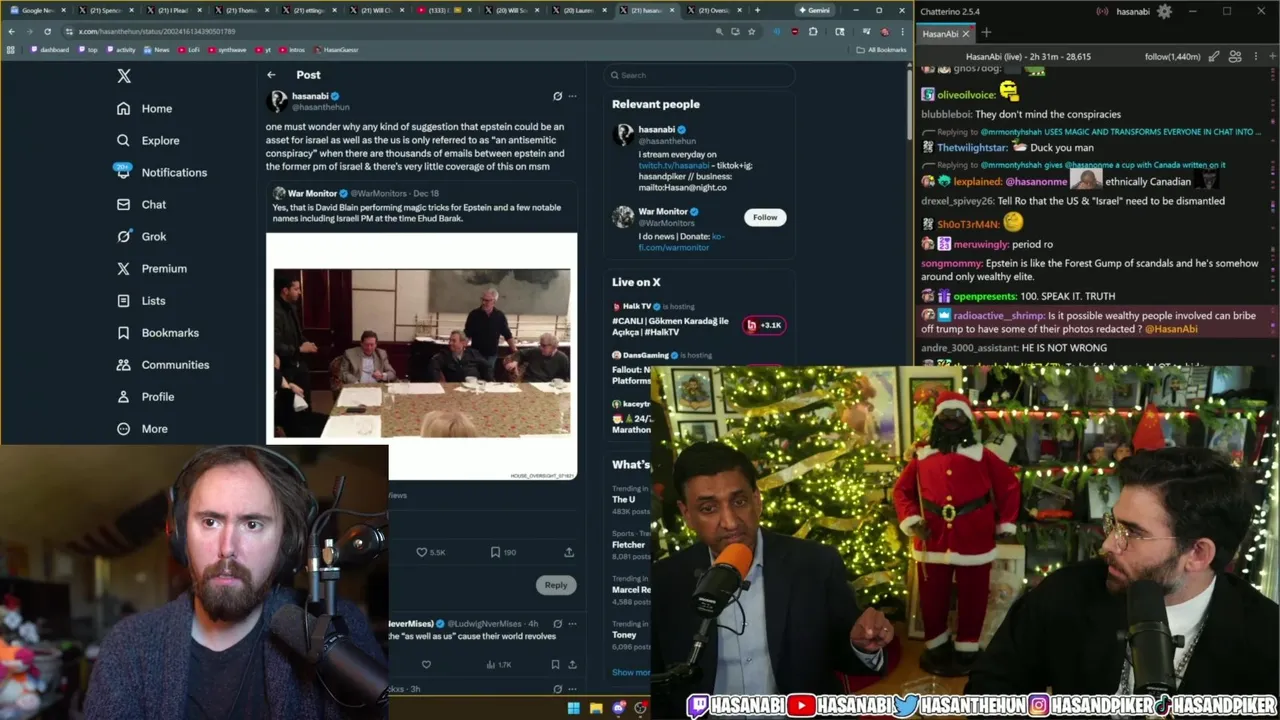
Task: Add a new split in Chatterino
Action: coord(1270,57)
